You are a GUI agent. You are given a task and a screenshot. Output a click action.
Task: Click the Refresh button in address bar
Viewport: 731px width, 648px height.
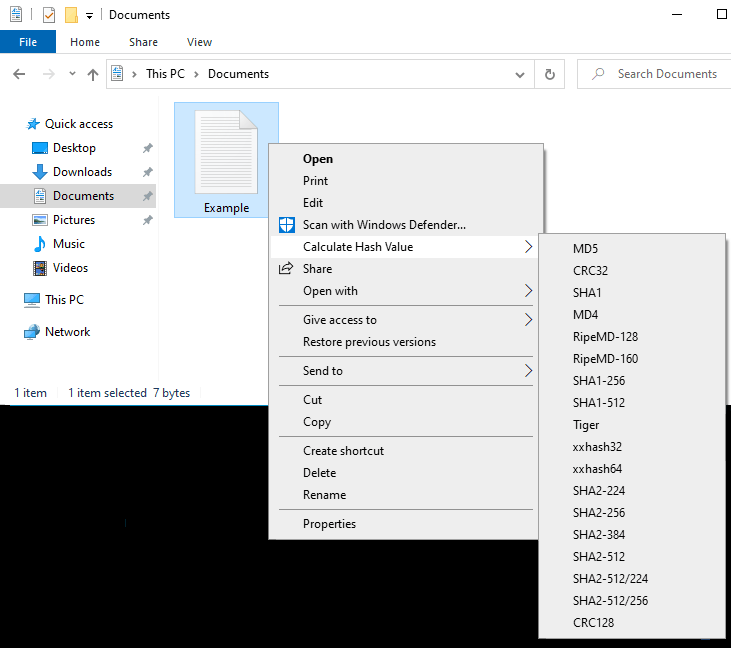pyautogui.click(x=549, y=74)
